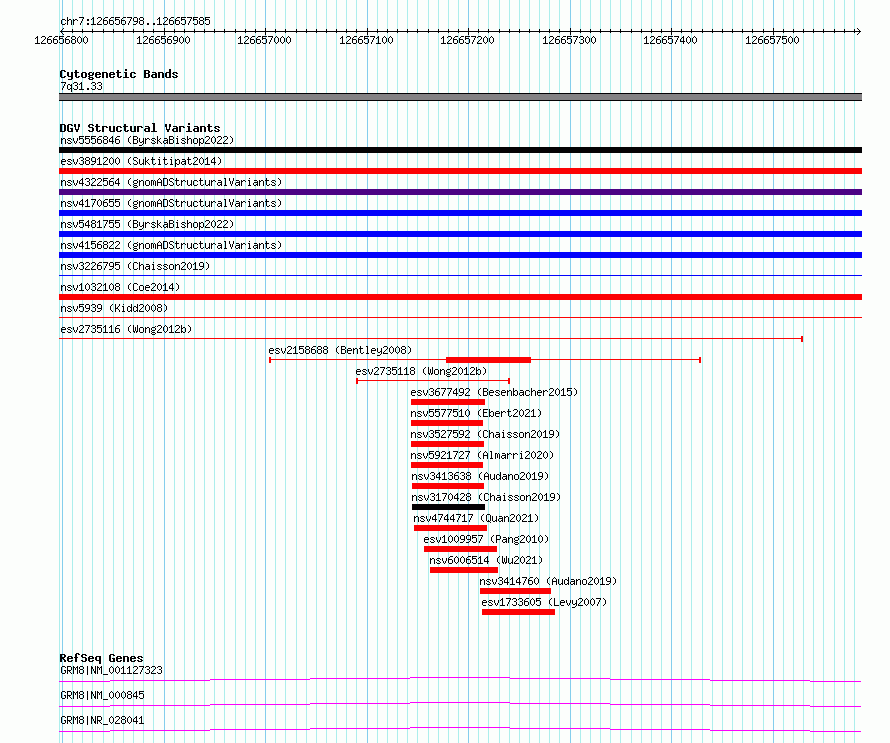
Task: Select the red bar under esv3677492
Action: 448,402
